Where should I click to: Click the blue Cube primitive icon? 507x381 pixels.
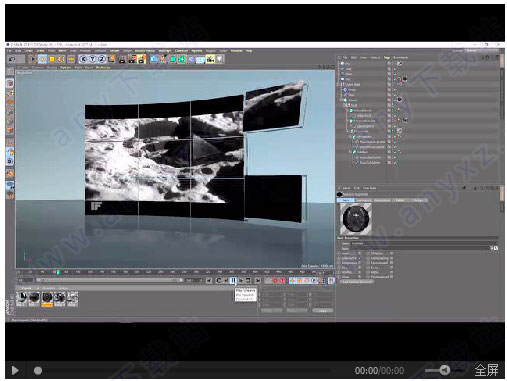(154, 59)
